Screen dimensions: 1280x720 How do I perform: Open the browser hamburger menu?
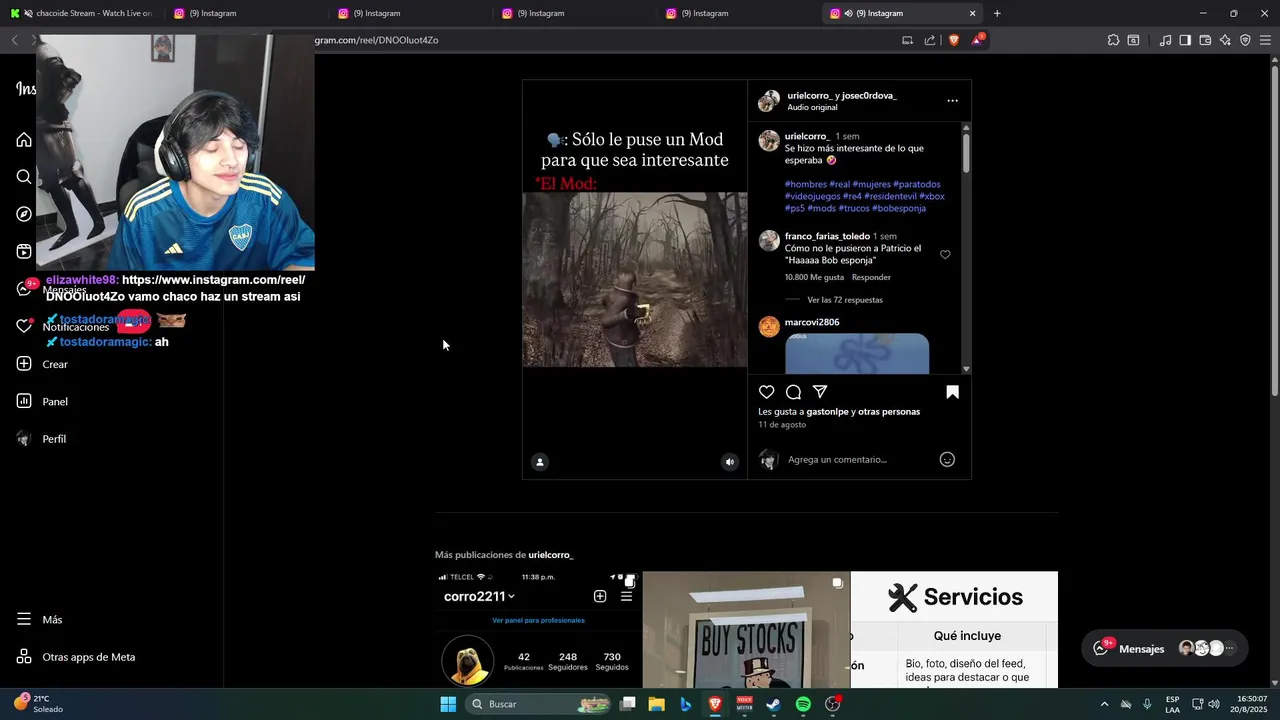click(x=1266, y=40)
